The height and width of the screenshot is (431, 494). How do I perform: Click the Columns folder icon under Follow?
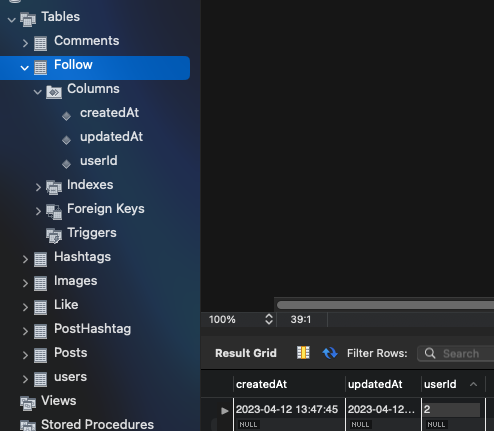coord(54,92)
